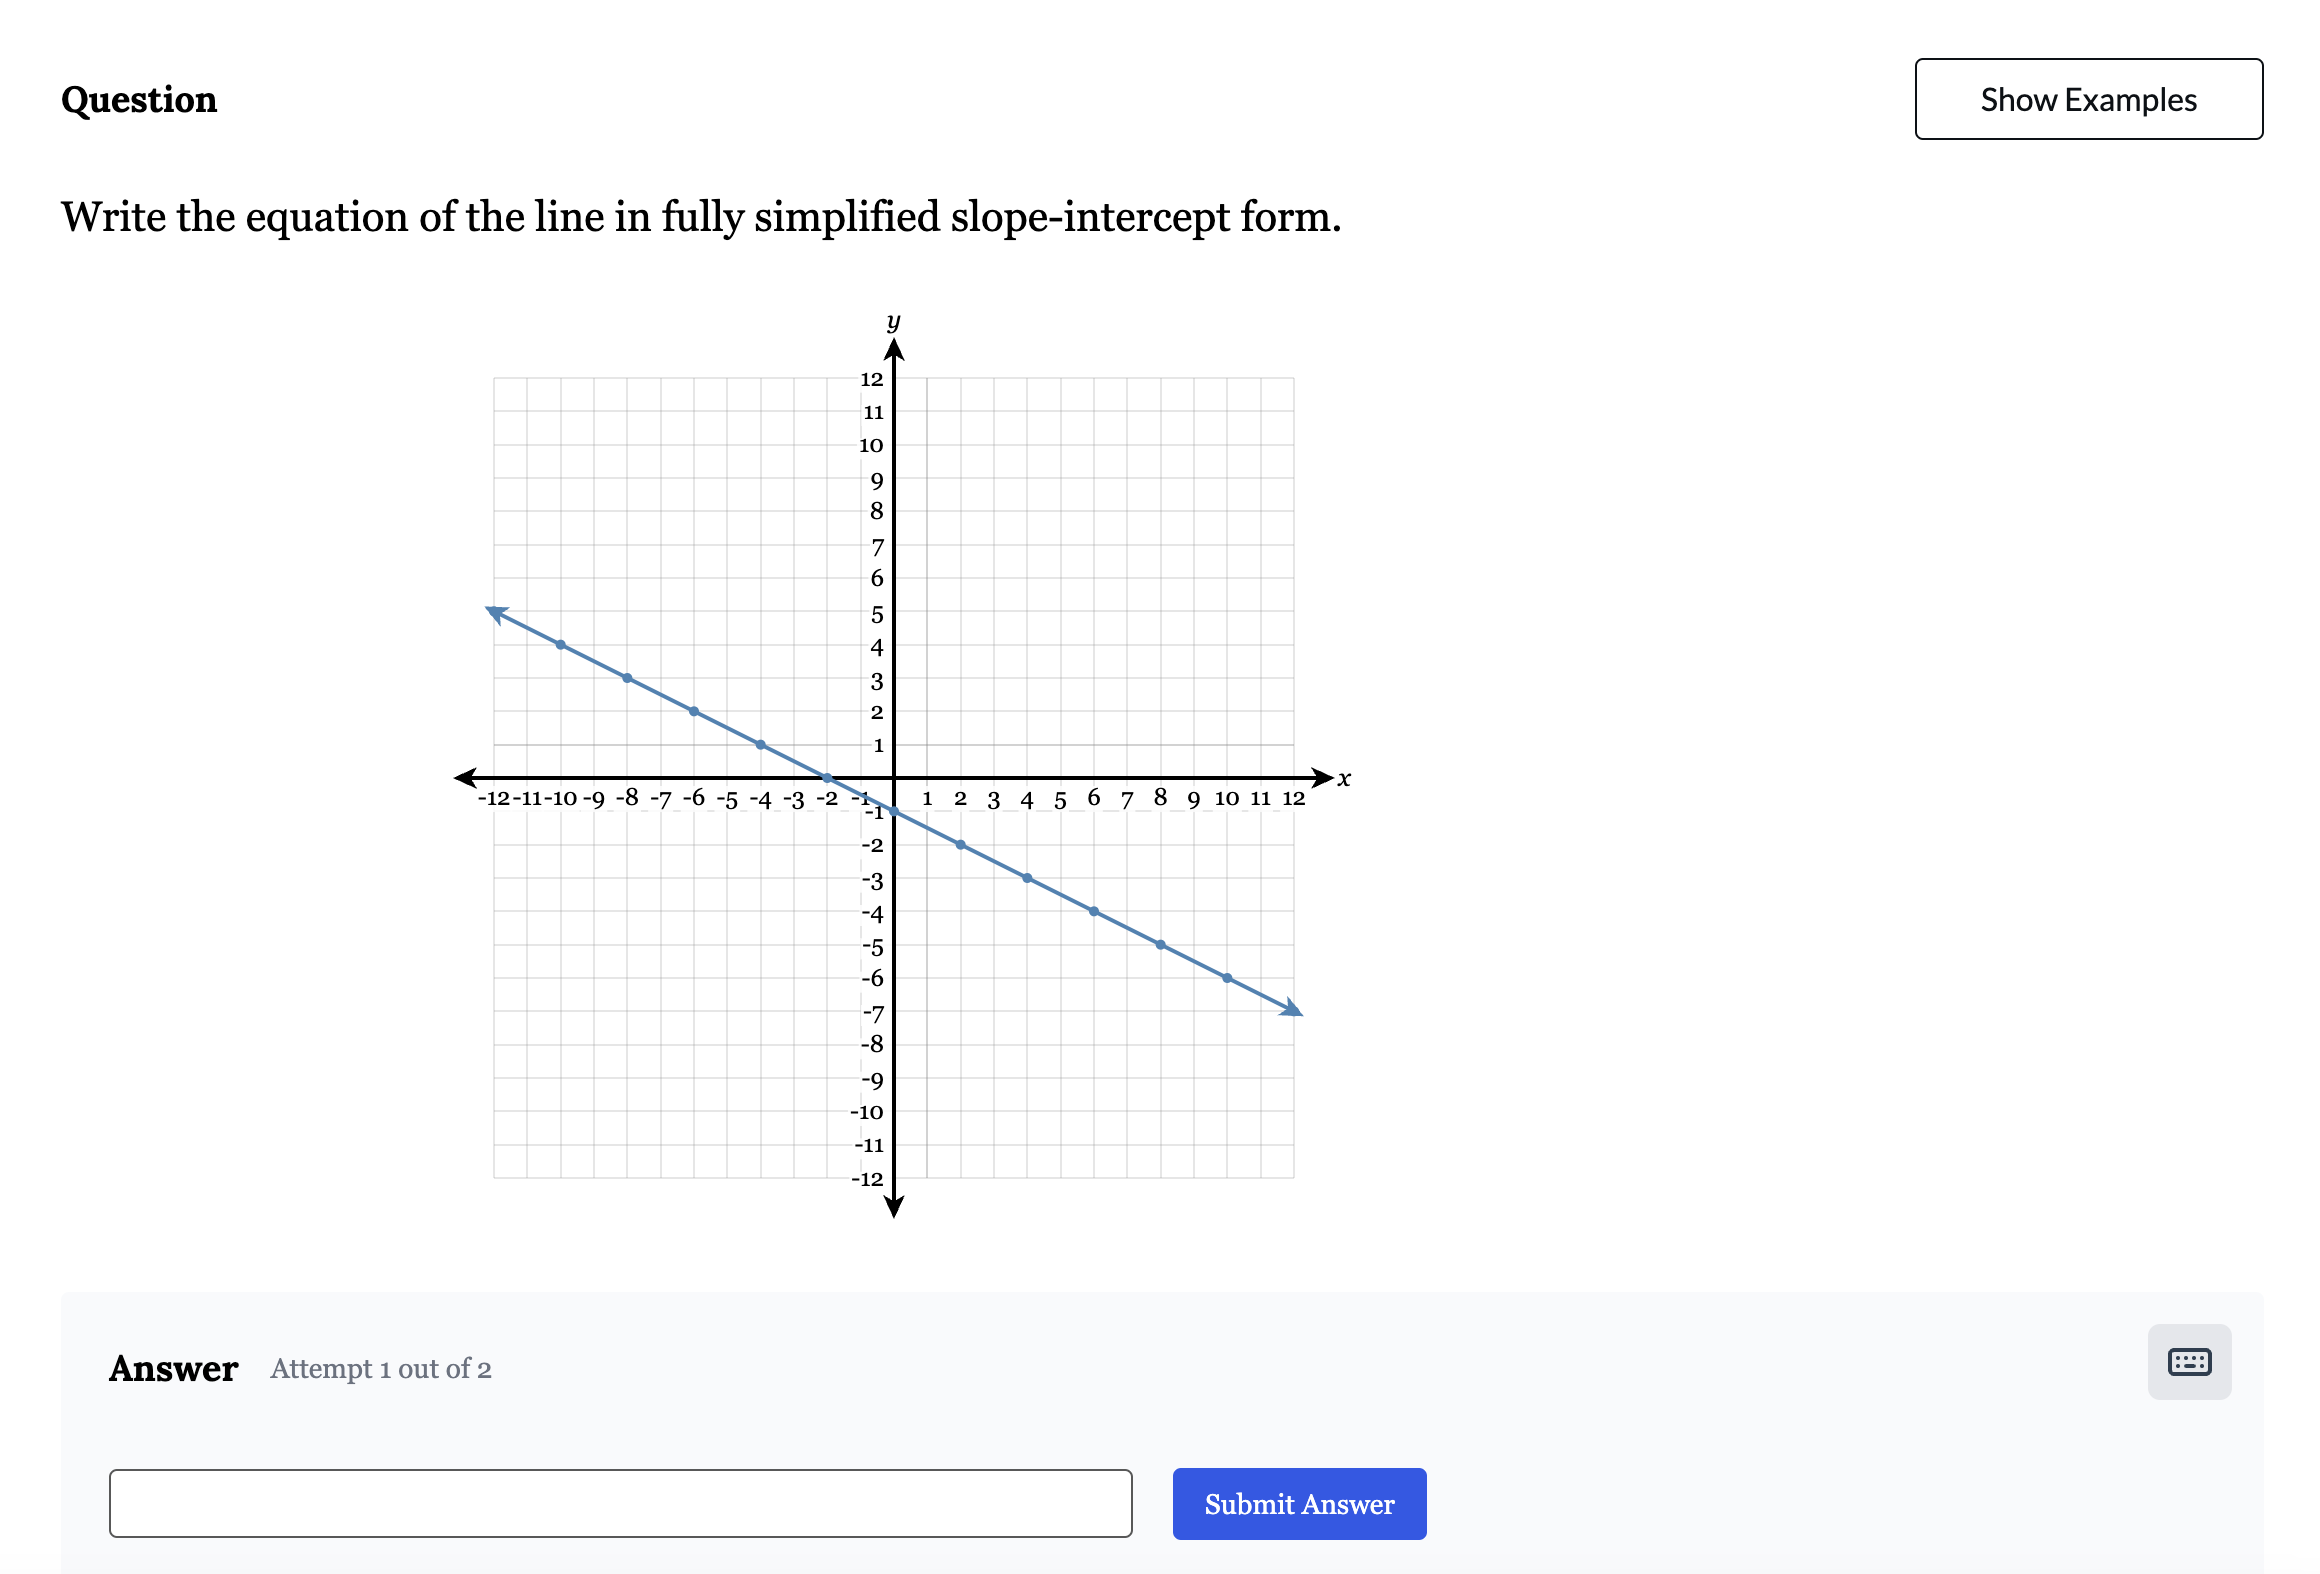Click the plotted point near negative ten comma four
2320x1574 pixels.
pos(562,645)
